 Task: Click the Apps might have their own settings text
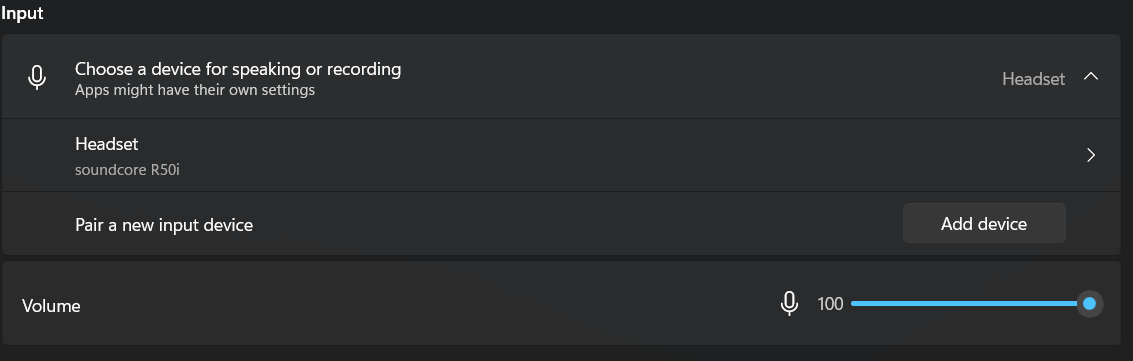click(x=195, y=90)
